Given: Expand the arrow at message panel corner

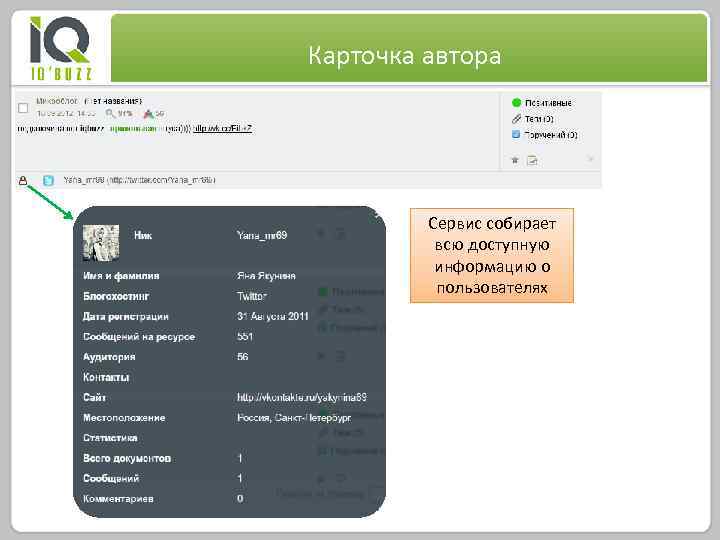Looking at the screenshot, I should point(591,159).
